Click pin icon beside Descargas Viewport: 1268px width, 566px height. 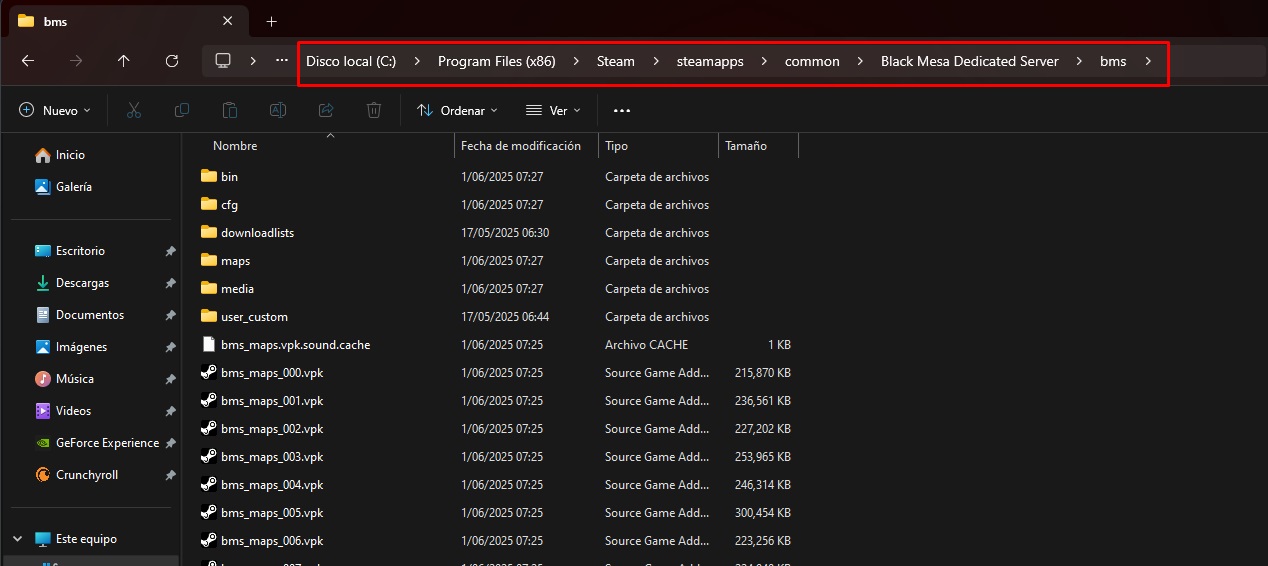pos(170,283)
